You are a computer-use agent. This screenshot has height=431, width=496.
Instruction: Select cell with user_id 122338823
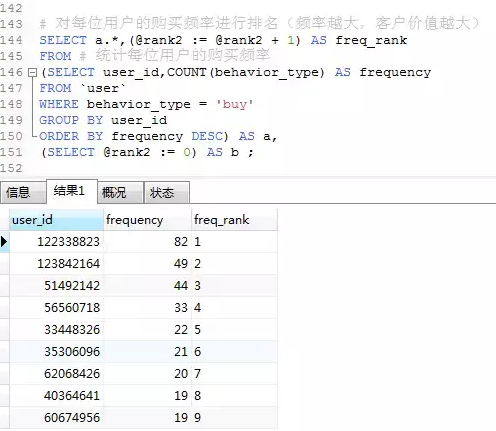click(x=56, y=242)
